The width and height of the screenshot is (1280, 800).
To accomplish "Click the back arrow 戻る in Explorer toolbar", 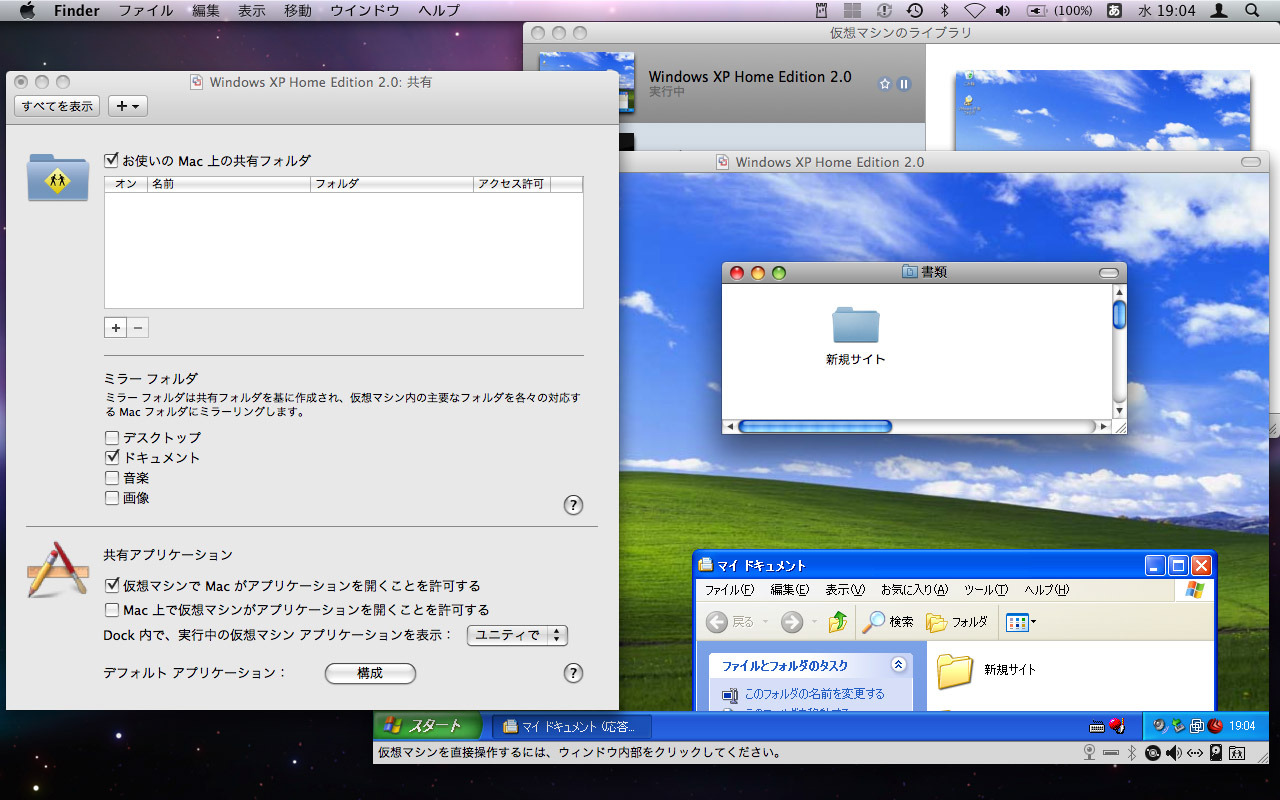I will coord(716,622).
